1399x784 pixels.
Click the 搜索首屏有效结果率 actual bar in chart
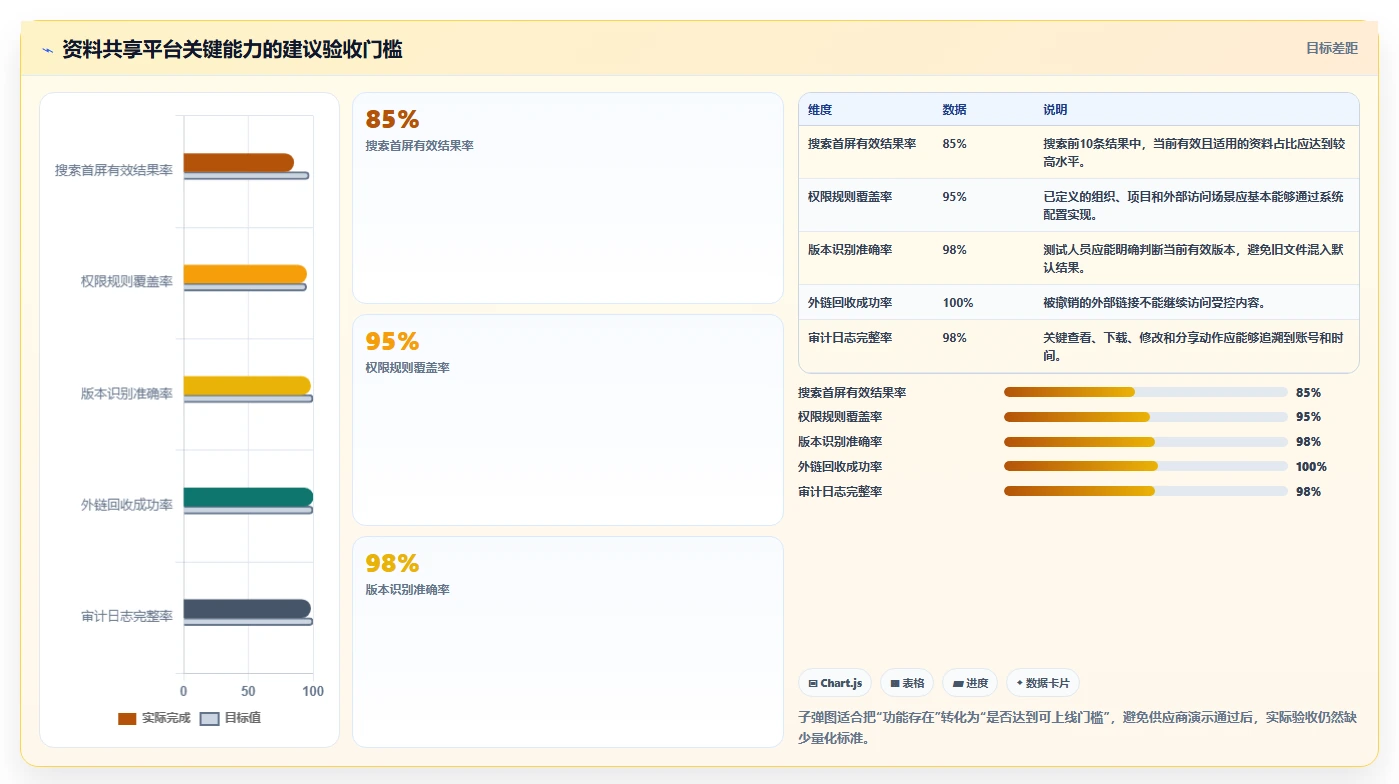(x=239, y=162)
